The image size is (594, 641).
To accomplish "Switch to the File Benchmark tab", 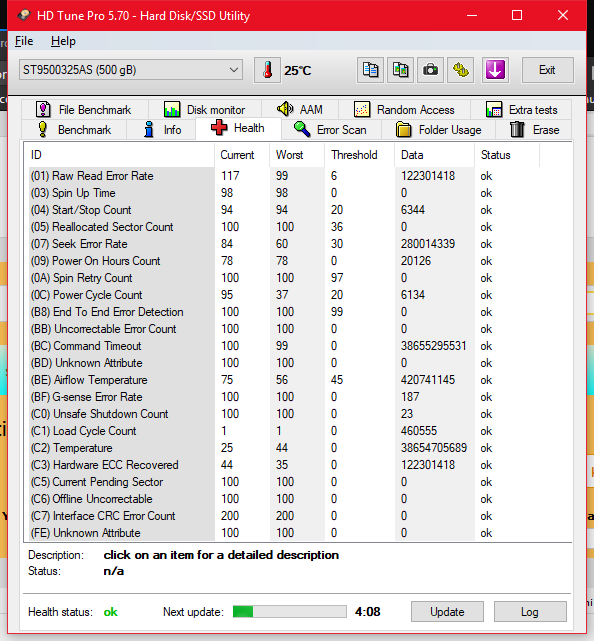I will point(83,110).
